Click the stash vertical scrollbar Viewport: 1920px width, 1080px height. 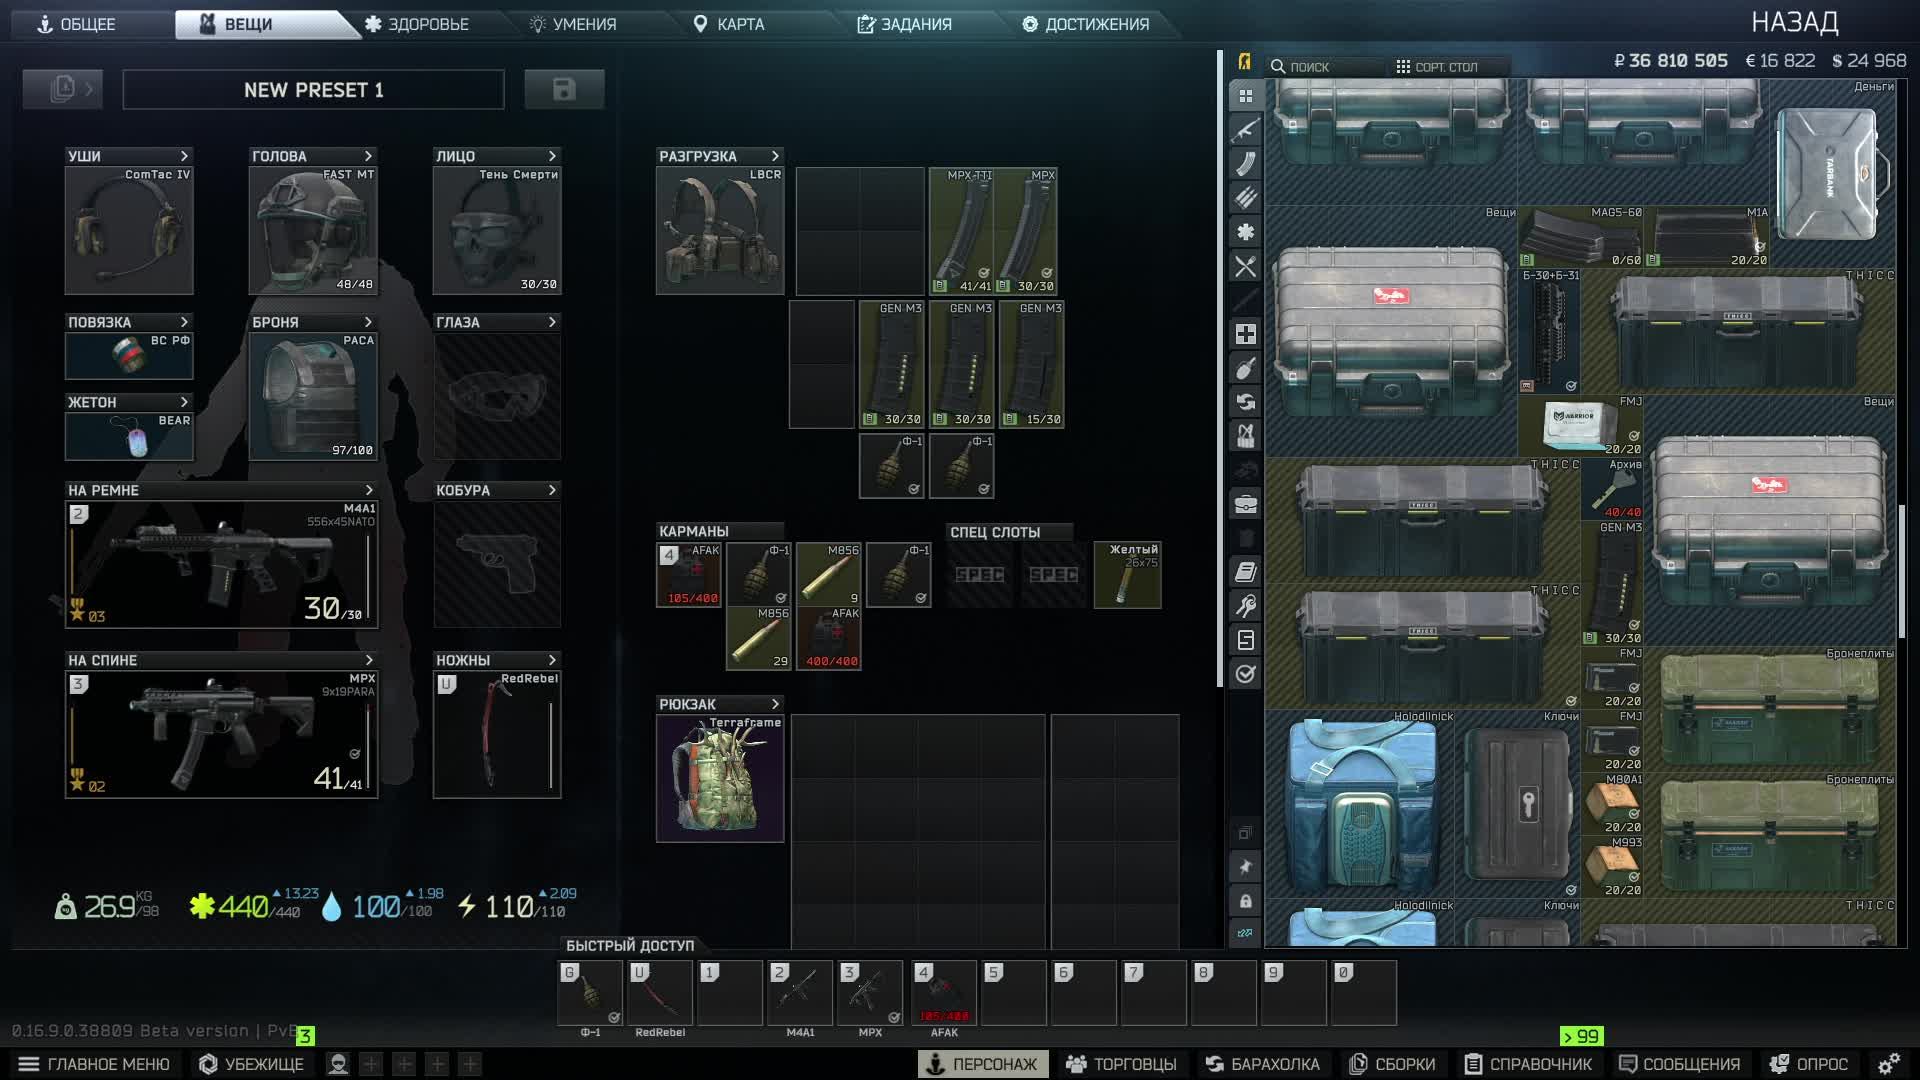click(1902, 570)
